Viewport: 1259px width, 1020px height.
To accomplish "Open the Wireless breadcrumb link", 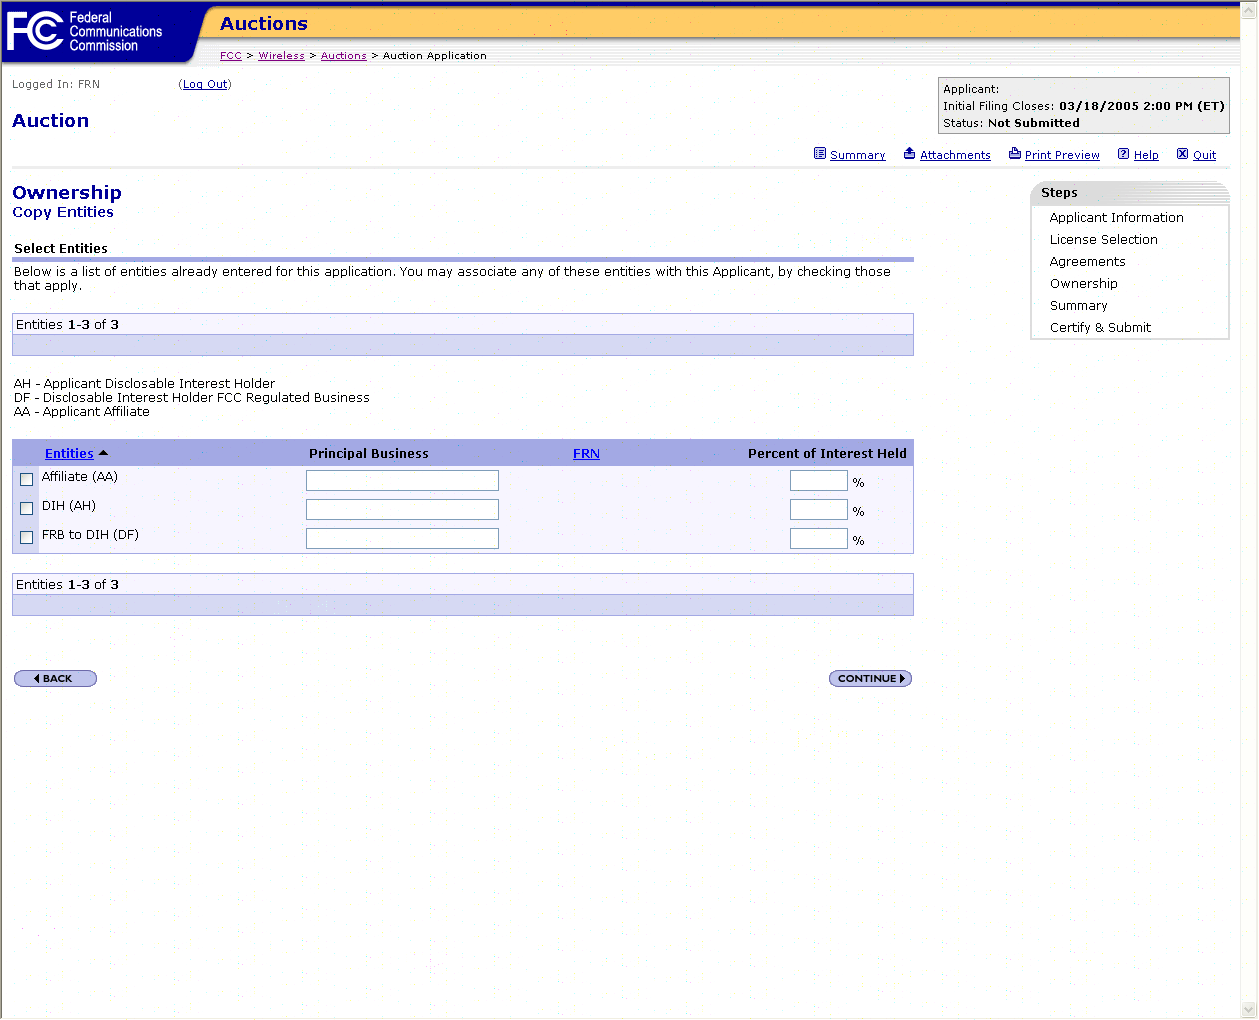I will (x=281, y=56).
